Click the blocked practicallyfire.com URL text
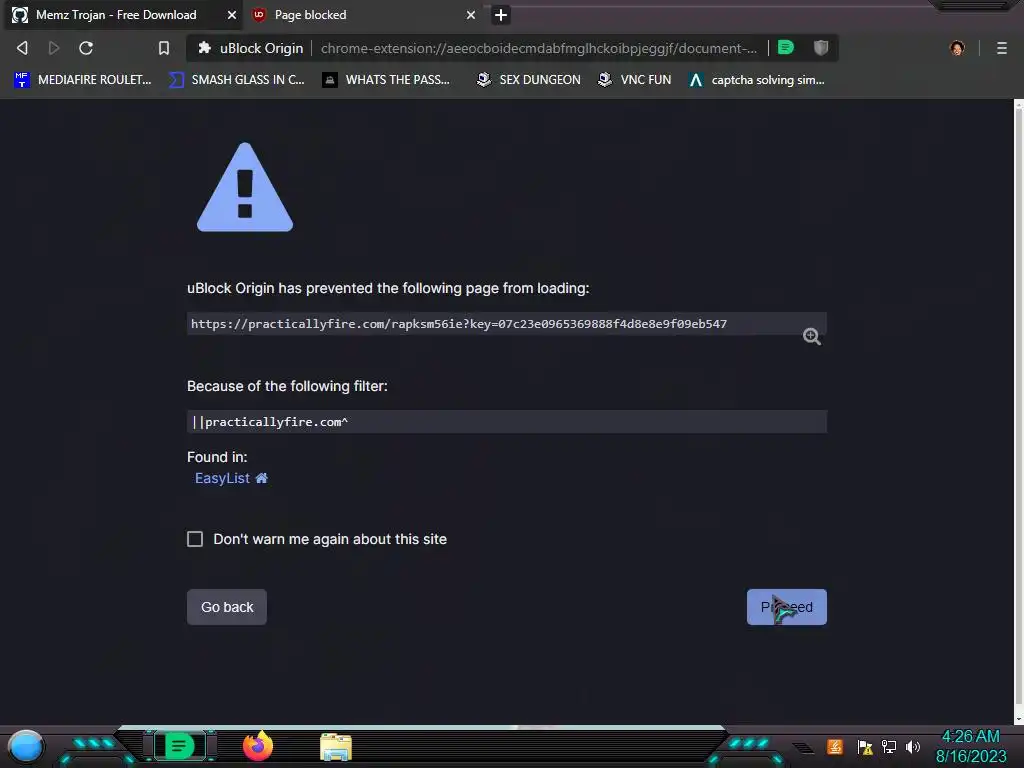The height and width of the screenshot is (768, 1024). click(458, 324)
